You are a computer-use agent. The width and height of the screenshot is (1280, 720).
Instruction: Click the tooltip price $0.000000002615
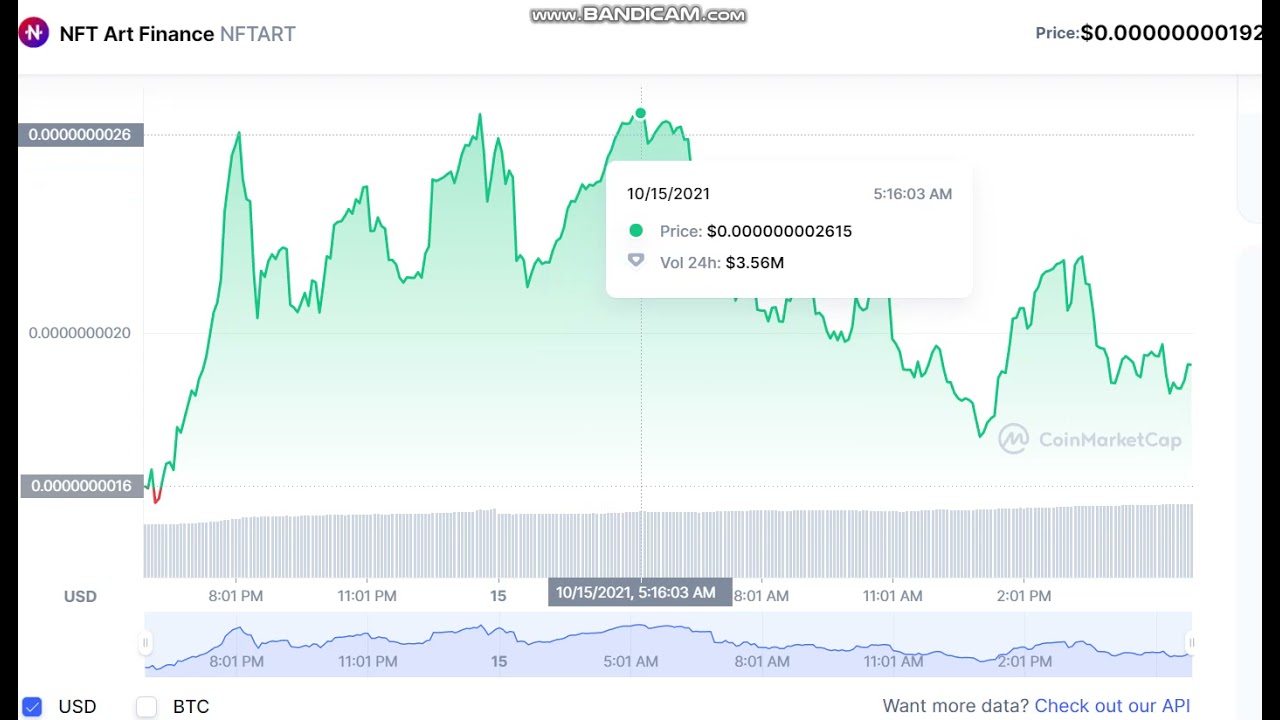pyautogui.click(x=779, y=231)
